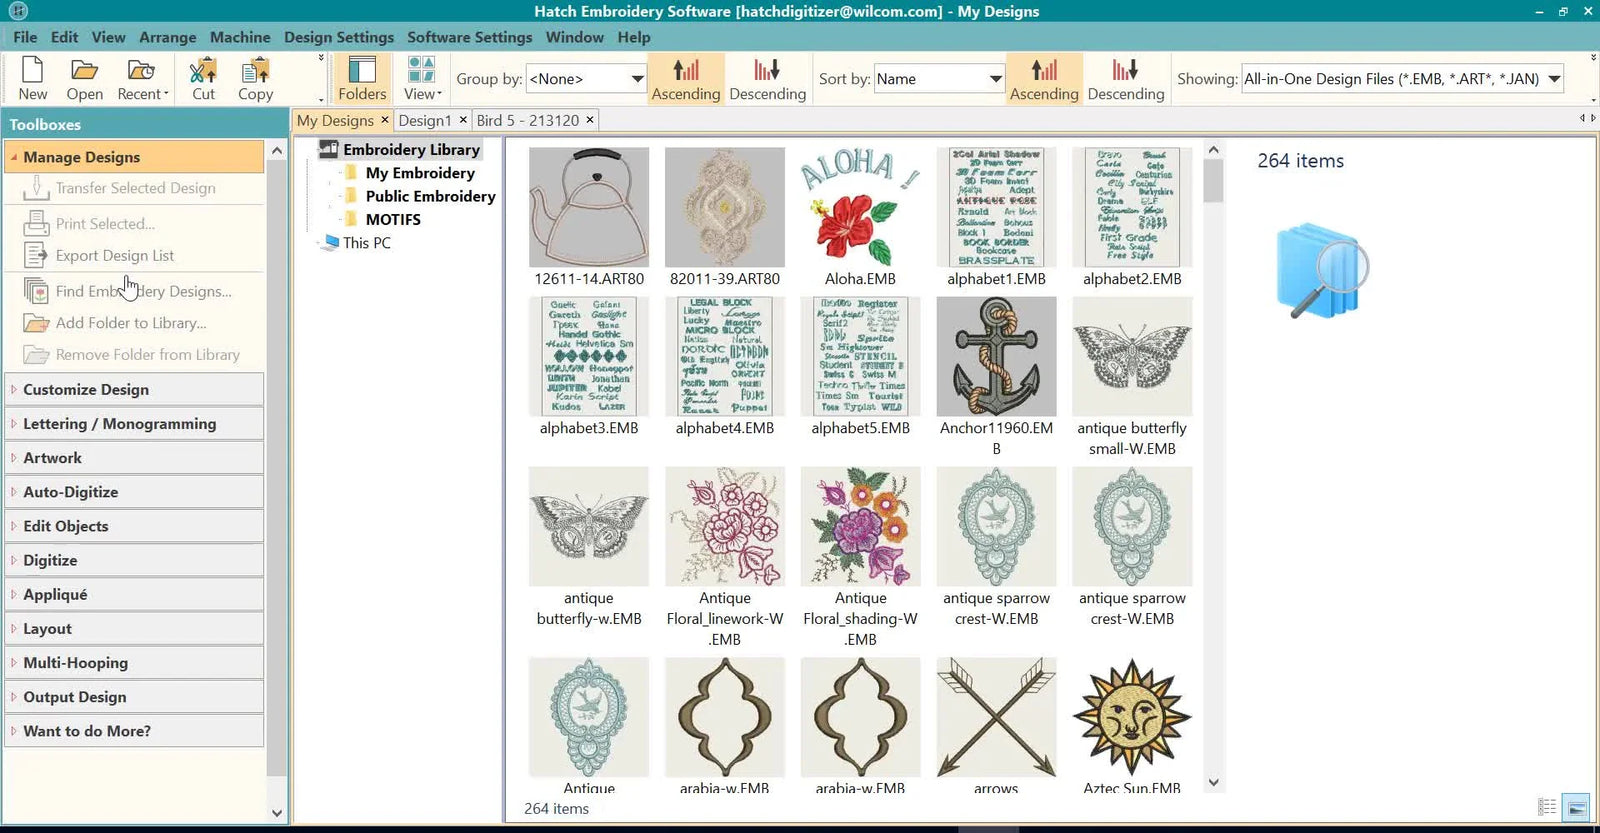The height and width of the screenshot is (833, 1600).
Task: Open the Machine menu
Action: pyautogui.click(x=239, y=37)
